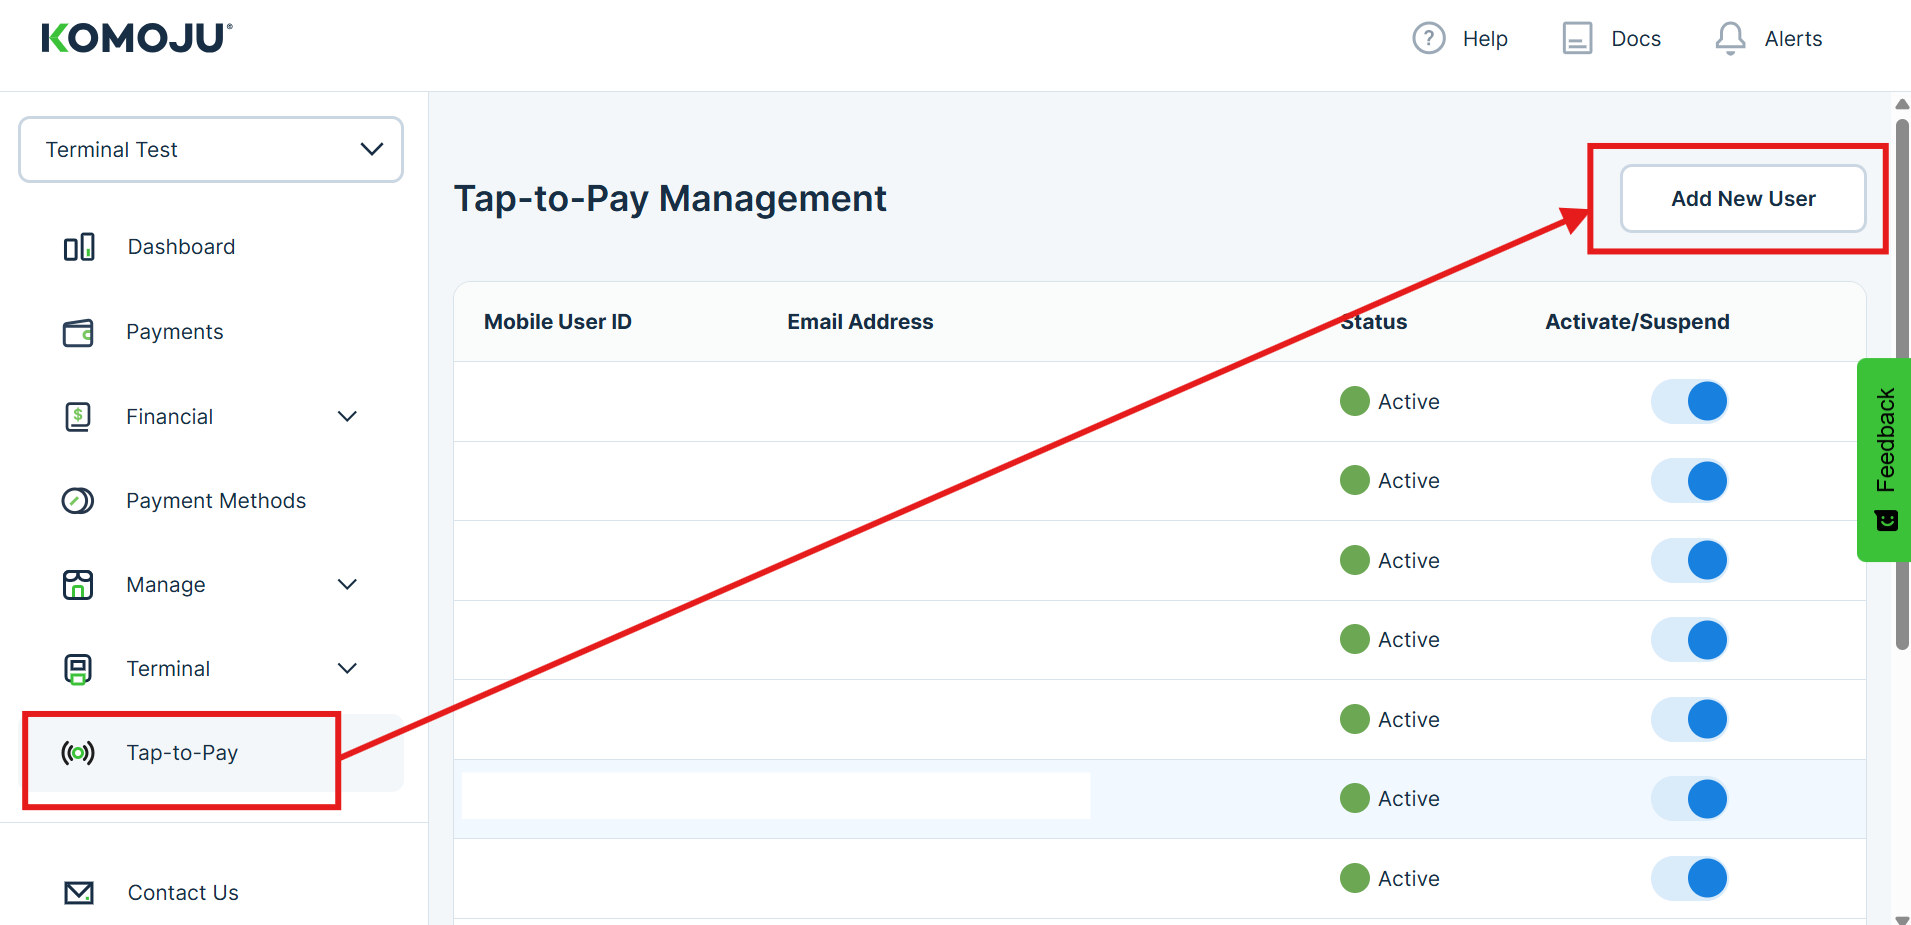Open the Tap-to-Pay signal icon

[x=78, y=753]
